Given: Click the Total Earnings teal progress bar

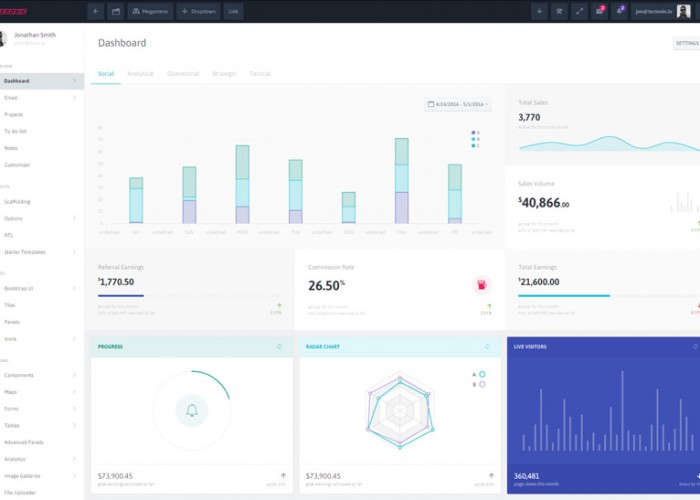Looking at the screenshot, I should pos(564,296).
